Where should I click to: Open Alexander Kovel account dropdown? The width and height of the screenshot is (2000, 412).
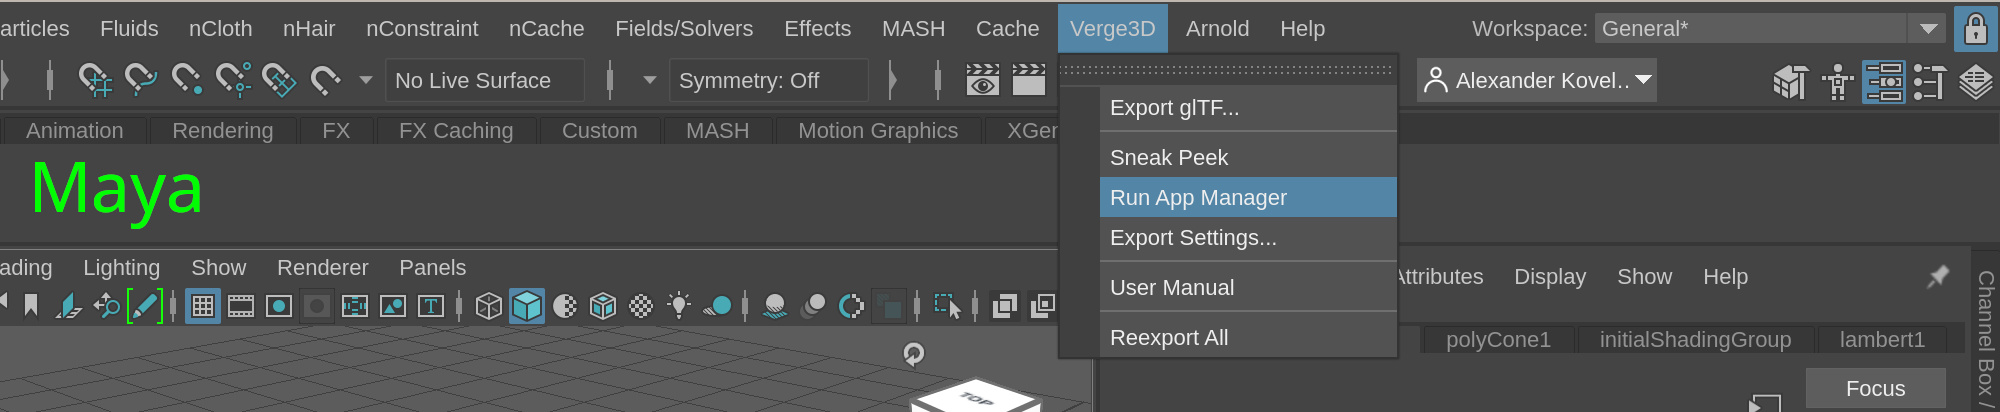click(x=1537, y=80)
